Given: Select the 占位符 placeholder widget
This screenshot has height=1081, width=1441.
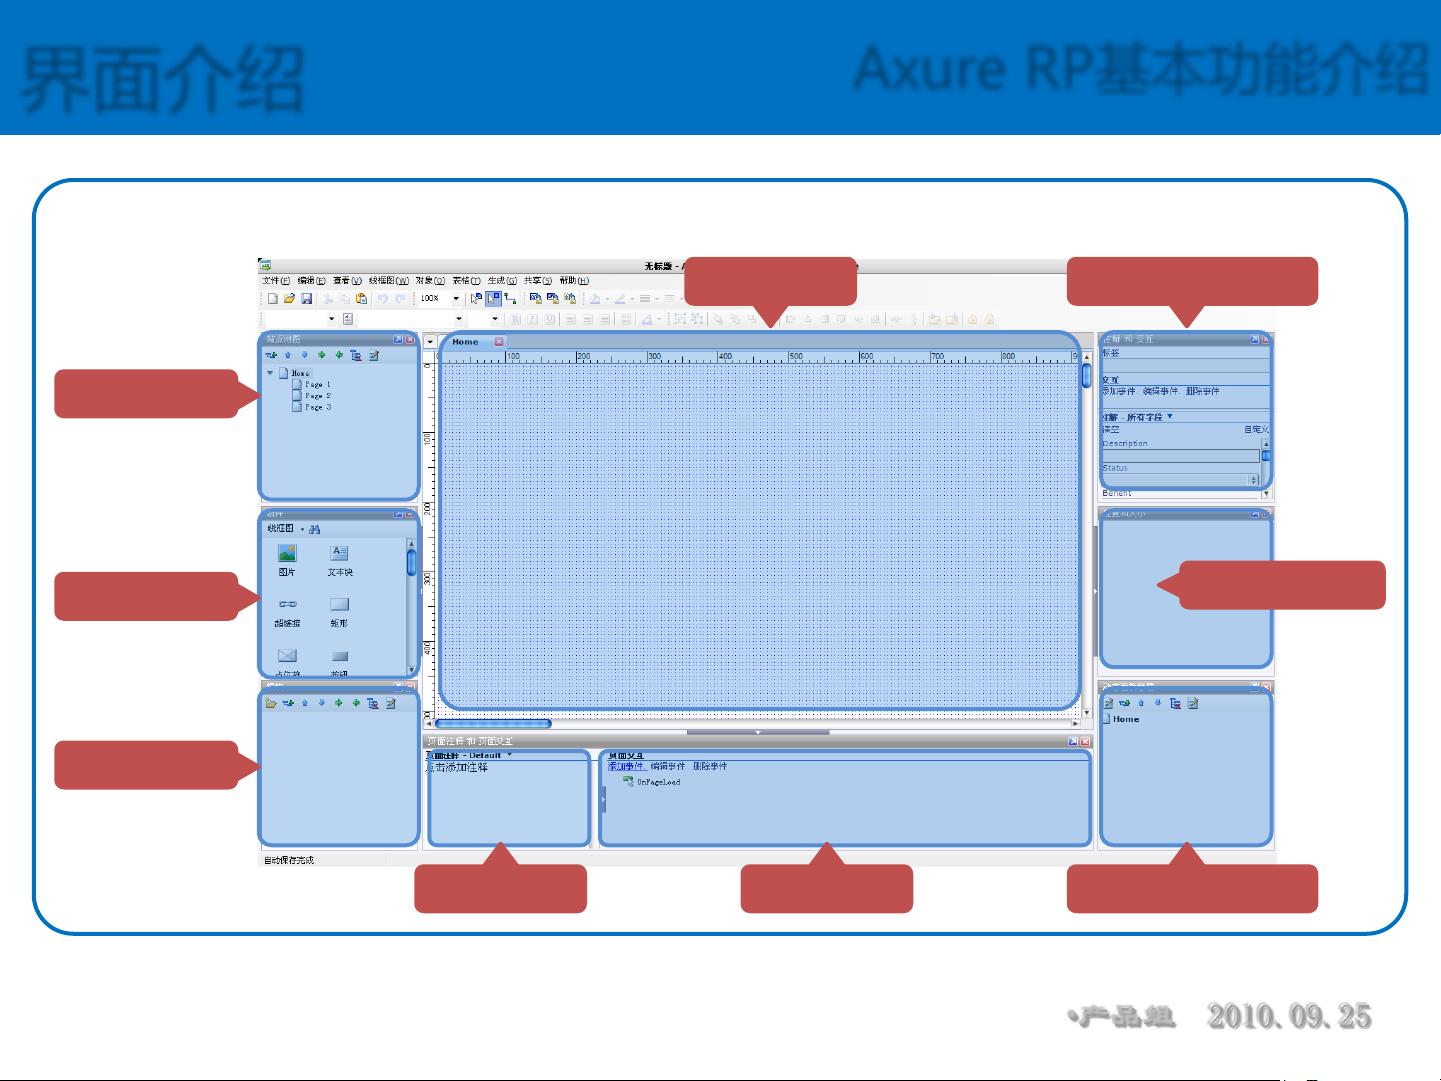Looking at the screenshot, I should click(x=288, y=657).
